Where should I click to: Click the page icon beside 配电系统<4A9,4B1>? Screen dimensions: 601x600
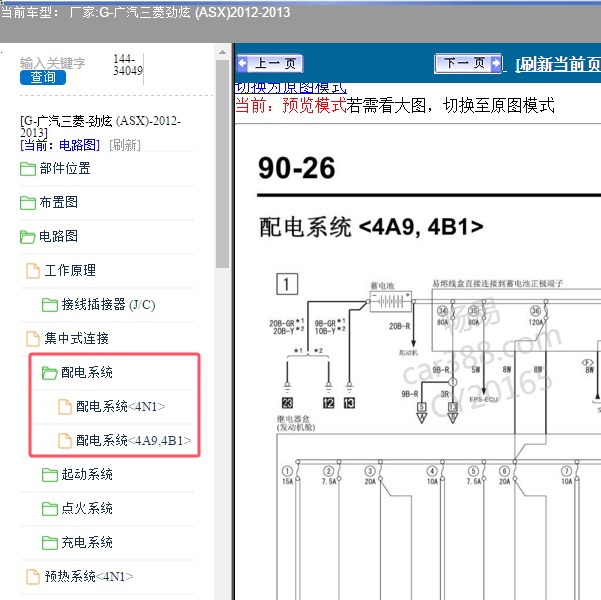(65, 441)
